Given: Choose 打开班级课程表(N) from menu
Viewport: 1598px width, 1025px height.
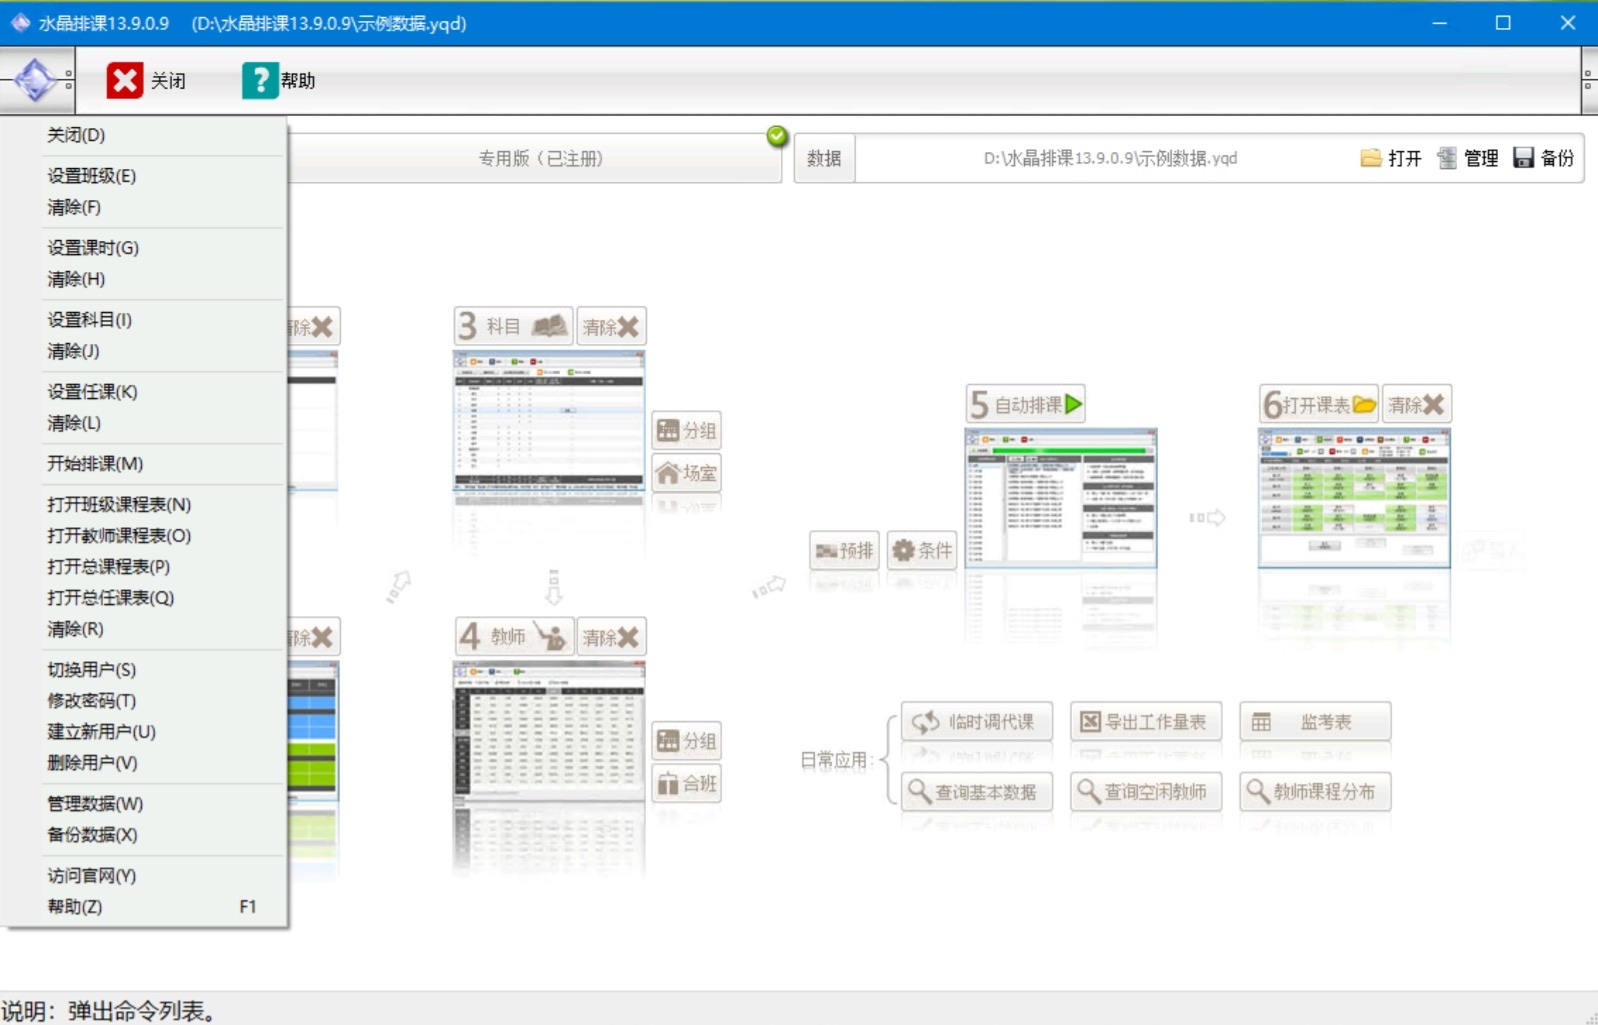Looking at the screenshot, I should pos(145,505).
